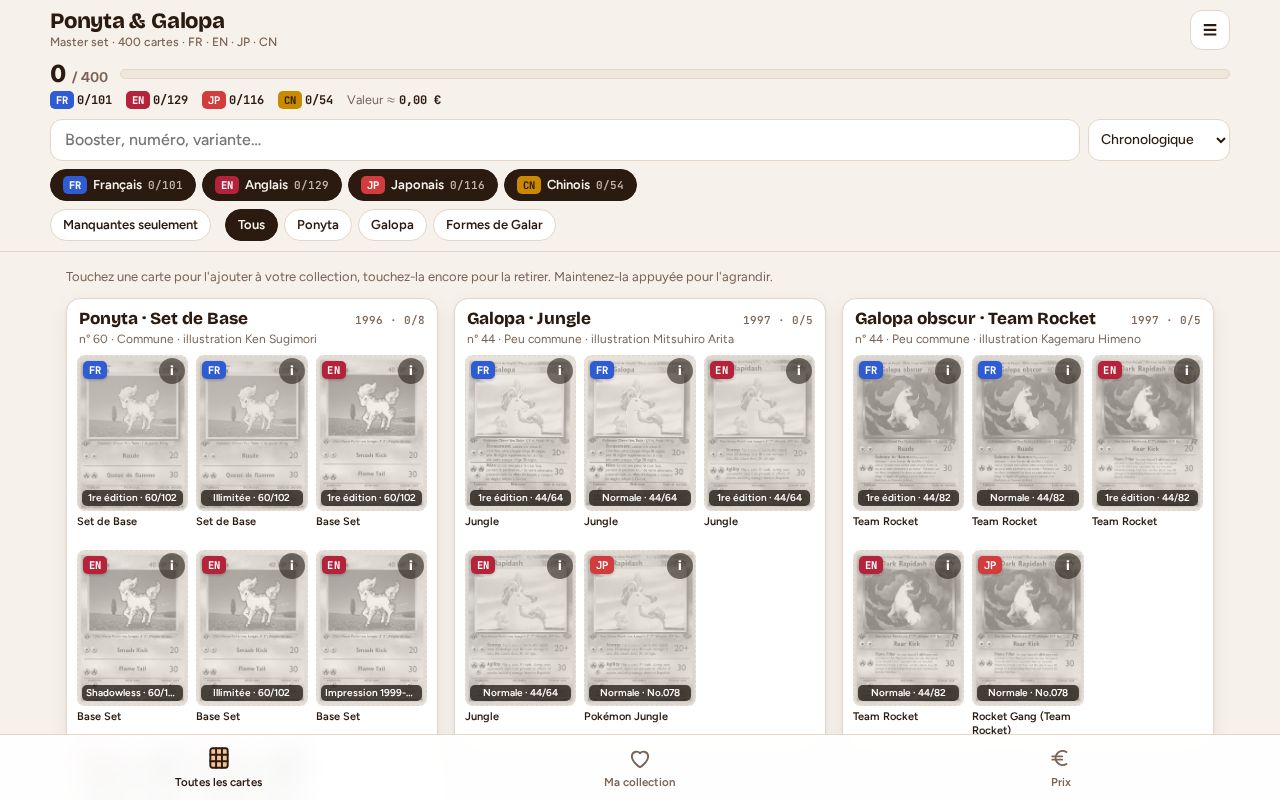Show info for Dark Rapidash EN 1re édition
This screenshot has height=800, width=1280.
click(1187, 371)
